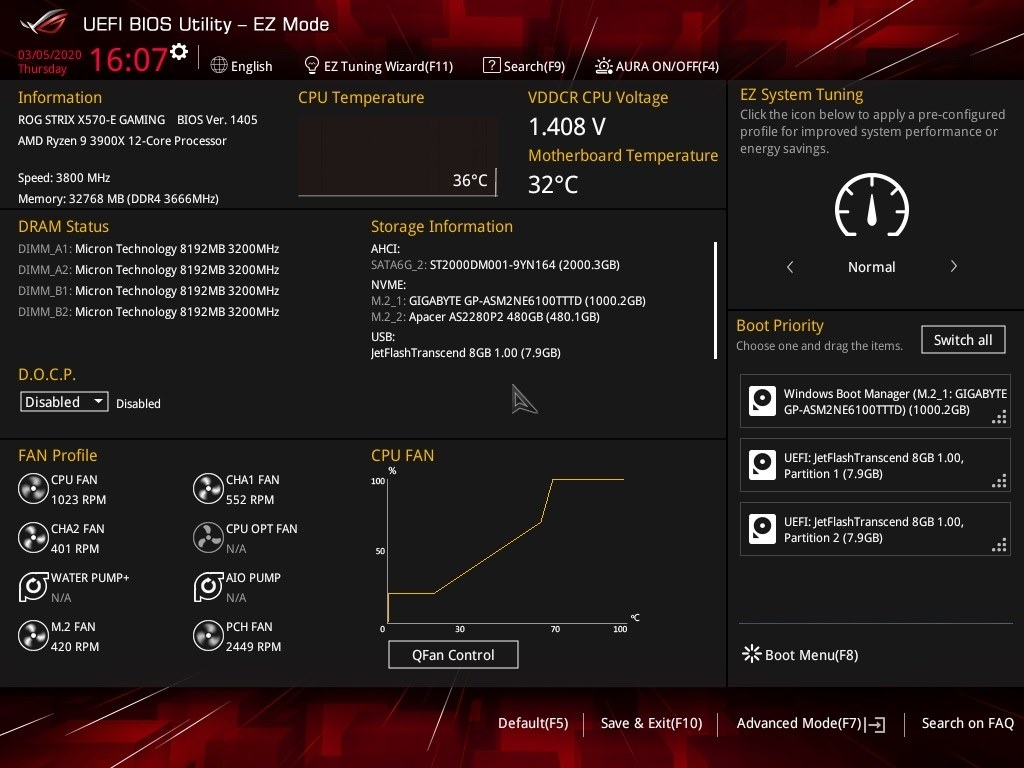Toggle AURA ON/OFF(F4)

coord(657,66)
